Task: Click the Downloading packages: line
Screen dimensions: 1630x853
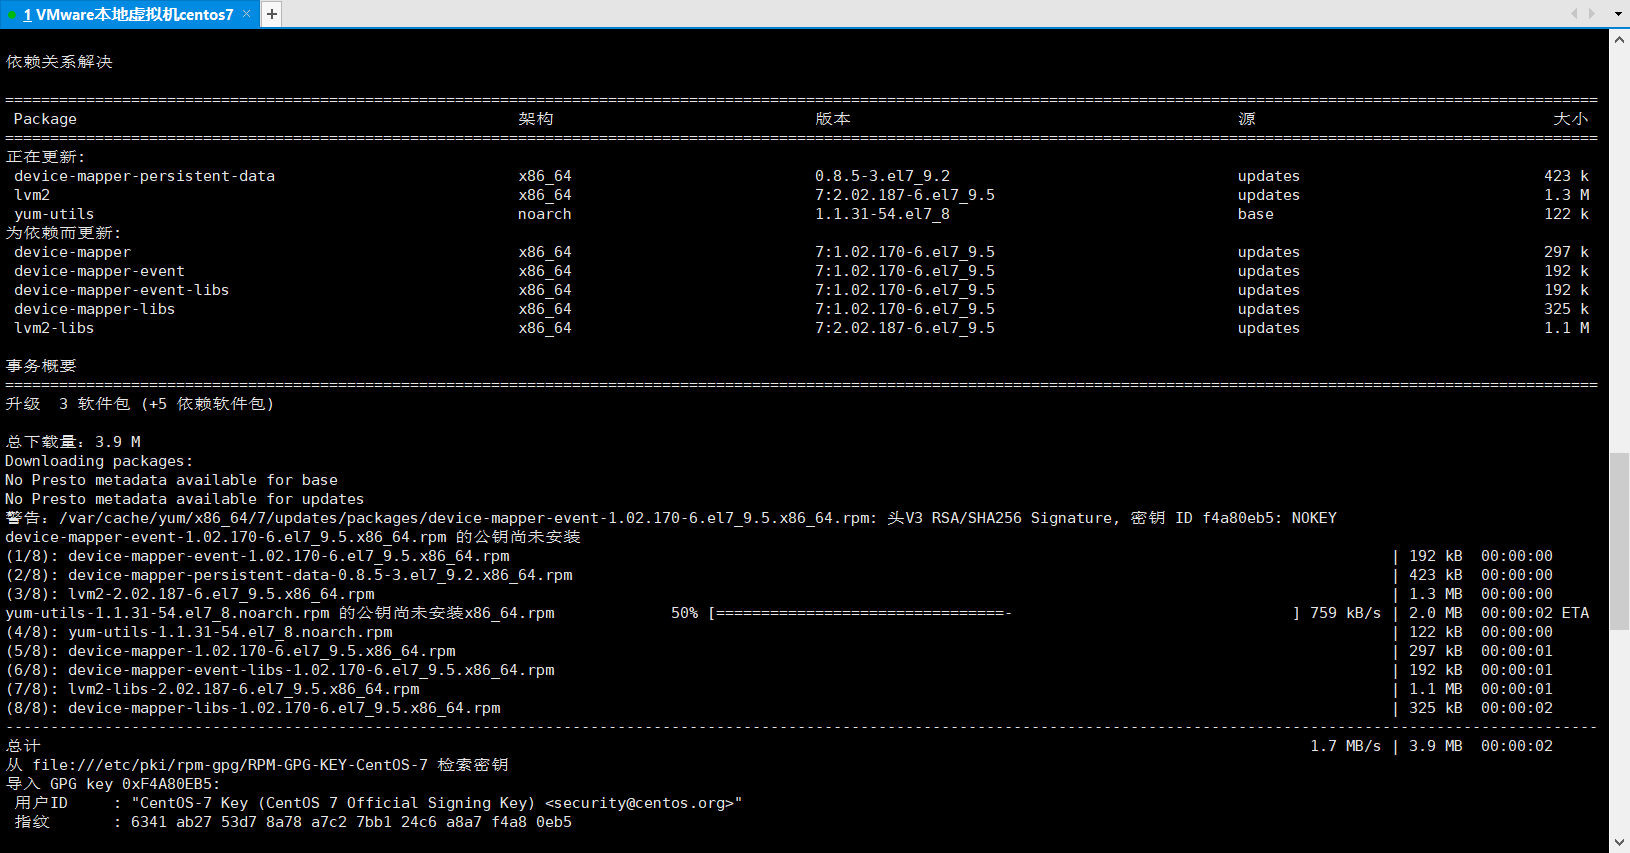Action: [99, 461]
